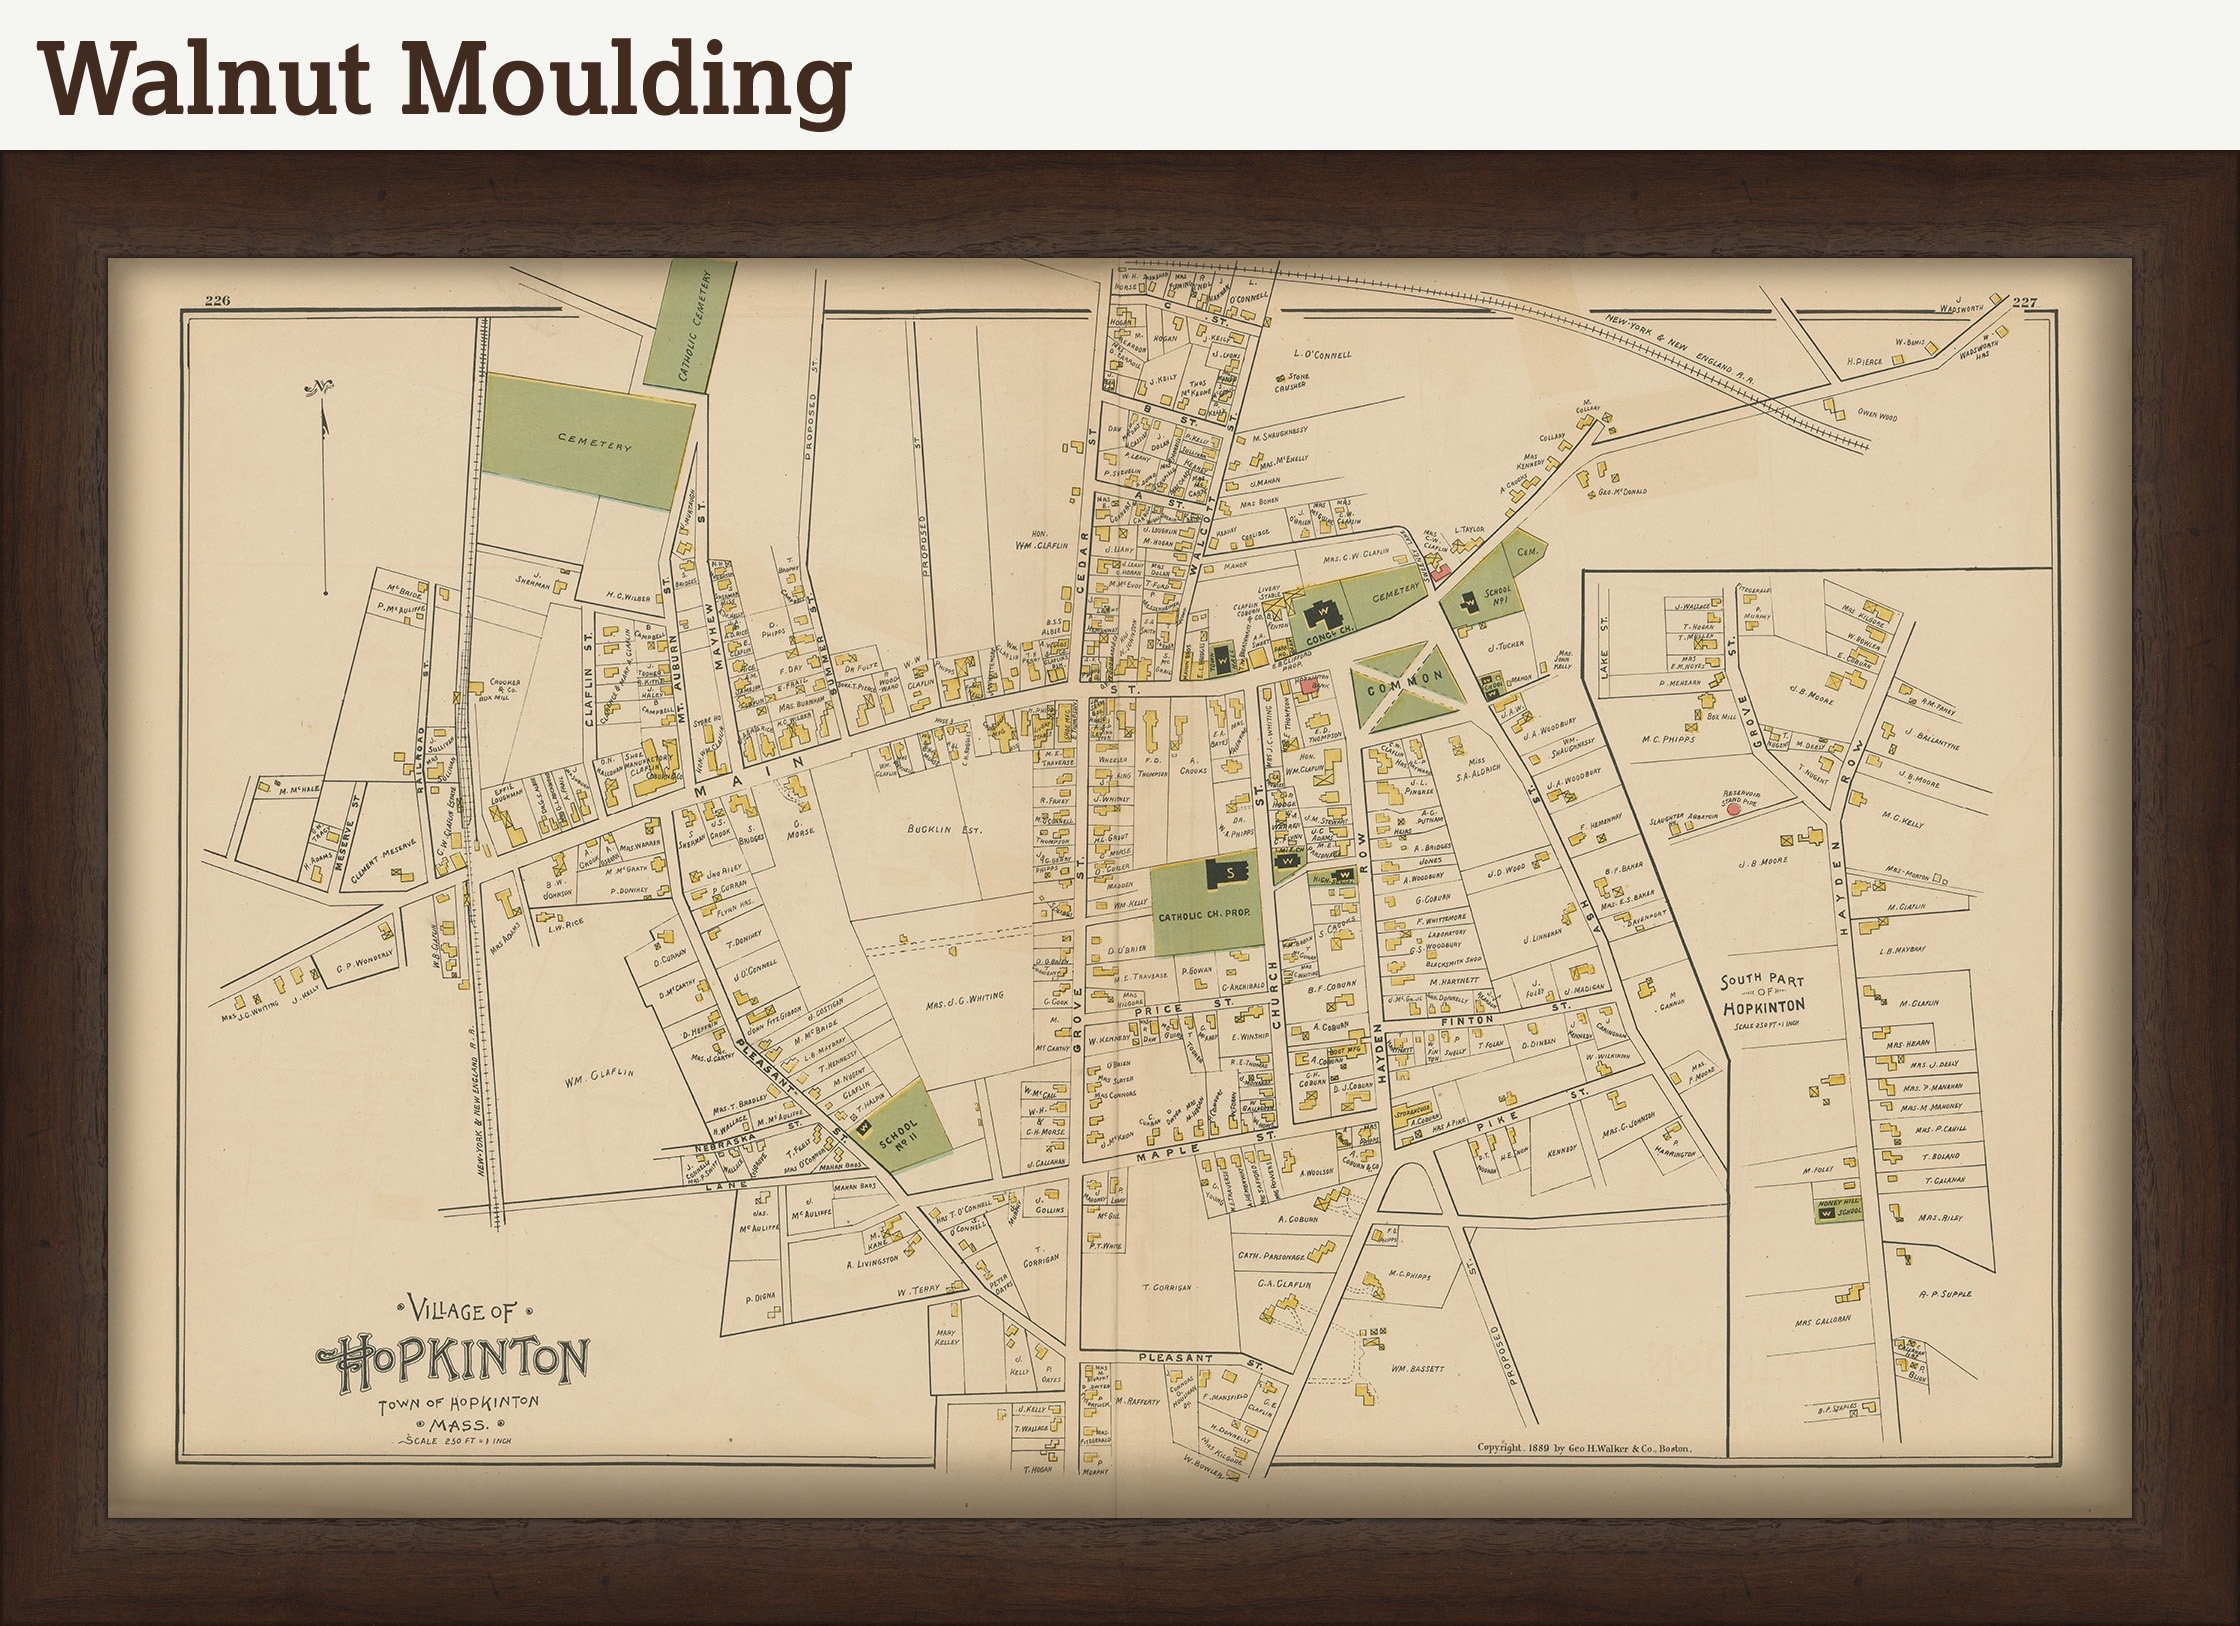Image resolution: width=2240 pixels, height=1626 pixels.
Task: Click the "Mrs. Calloran" label
Action: pos(1822,1319)
